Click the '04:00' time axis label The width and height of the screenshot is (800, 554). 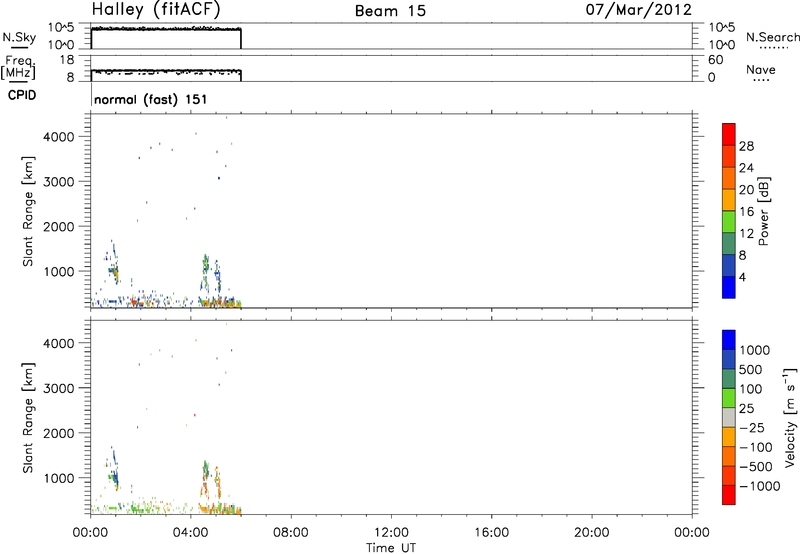(191, 533)
